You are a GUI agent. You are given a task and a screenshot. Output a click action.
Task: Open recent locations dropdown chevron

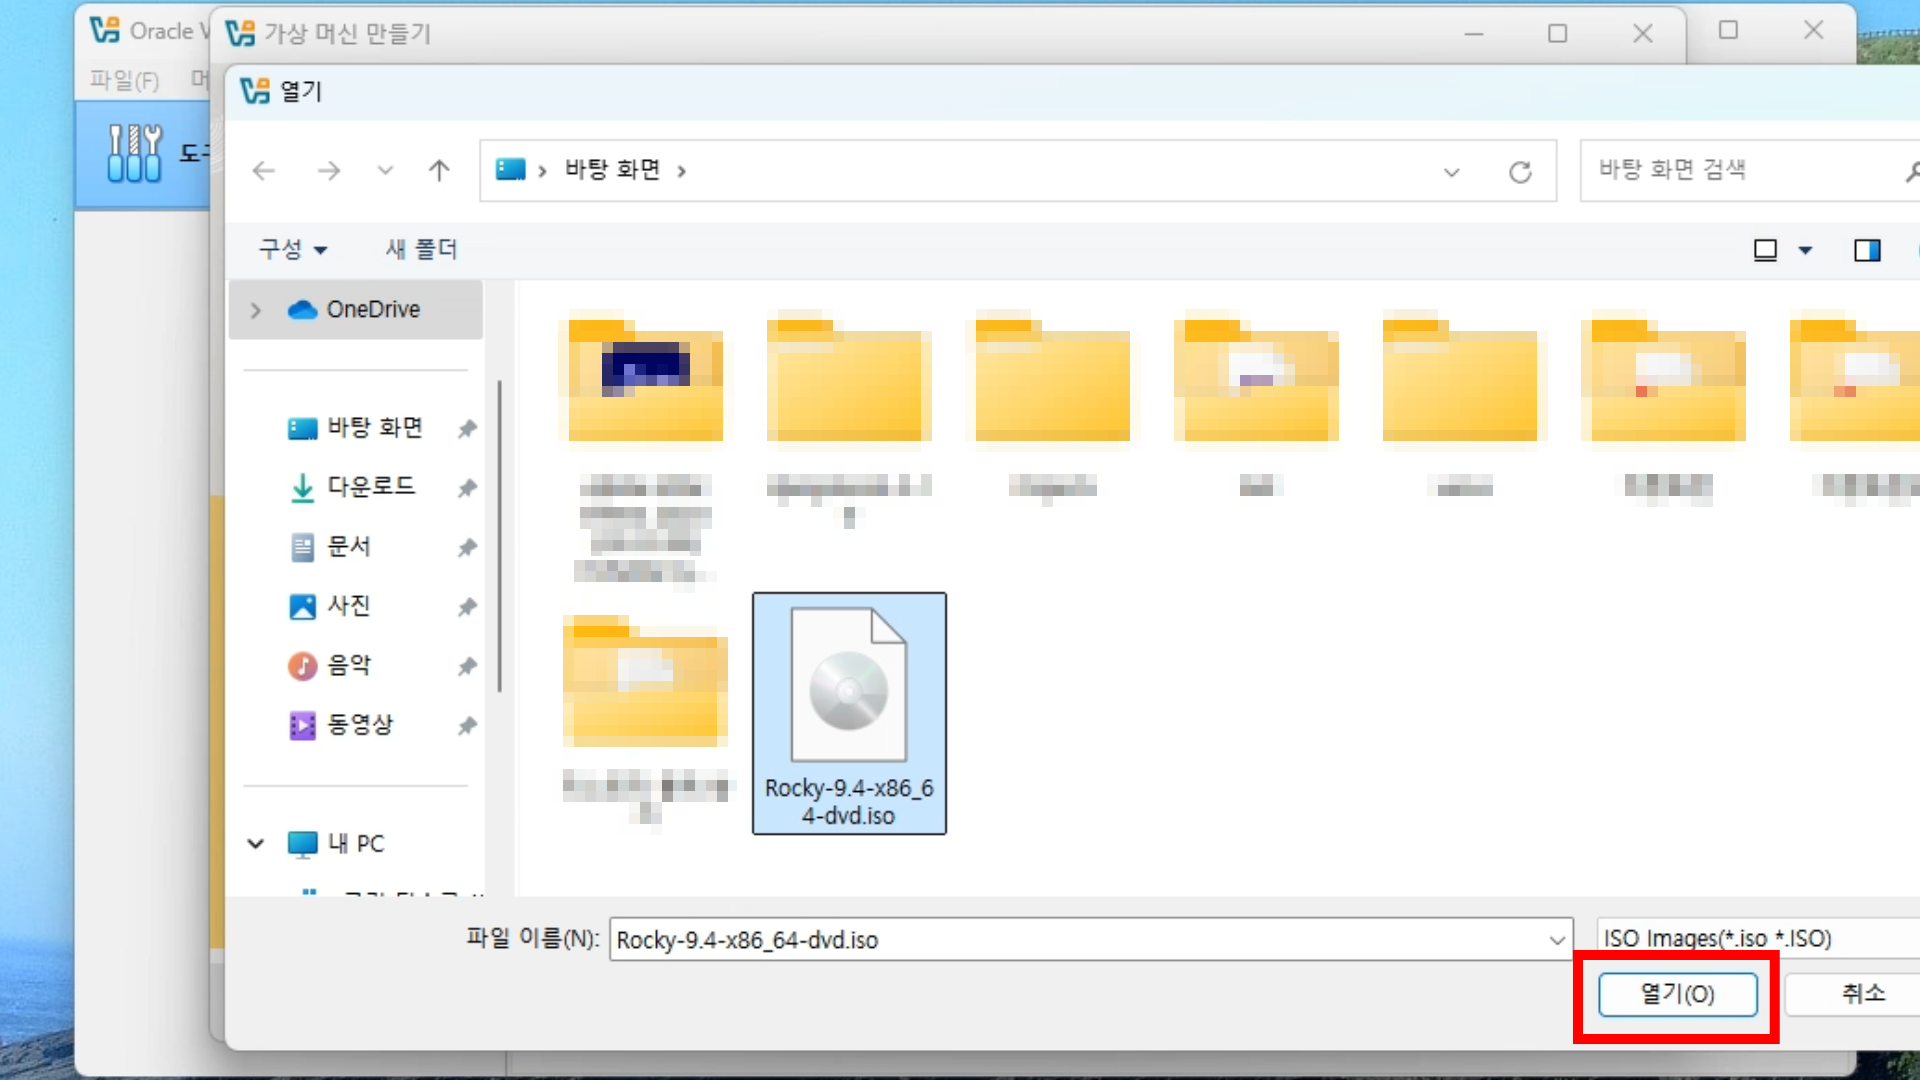(385, 171)
